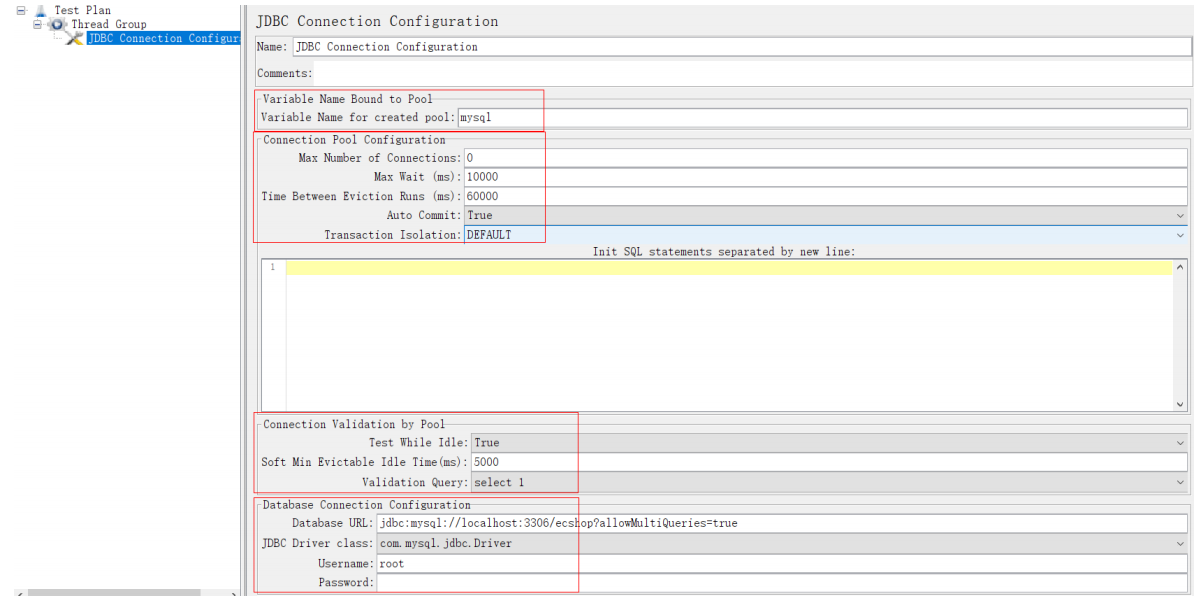Click inside the Init SQL statements editor
Screen dimensions: 1198x600
tap(729, 336)
